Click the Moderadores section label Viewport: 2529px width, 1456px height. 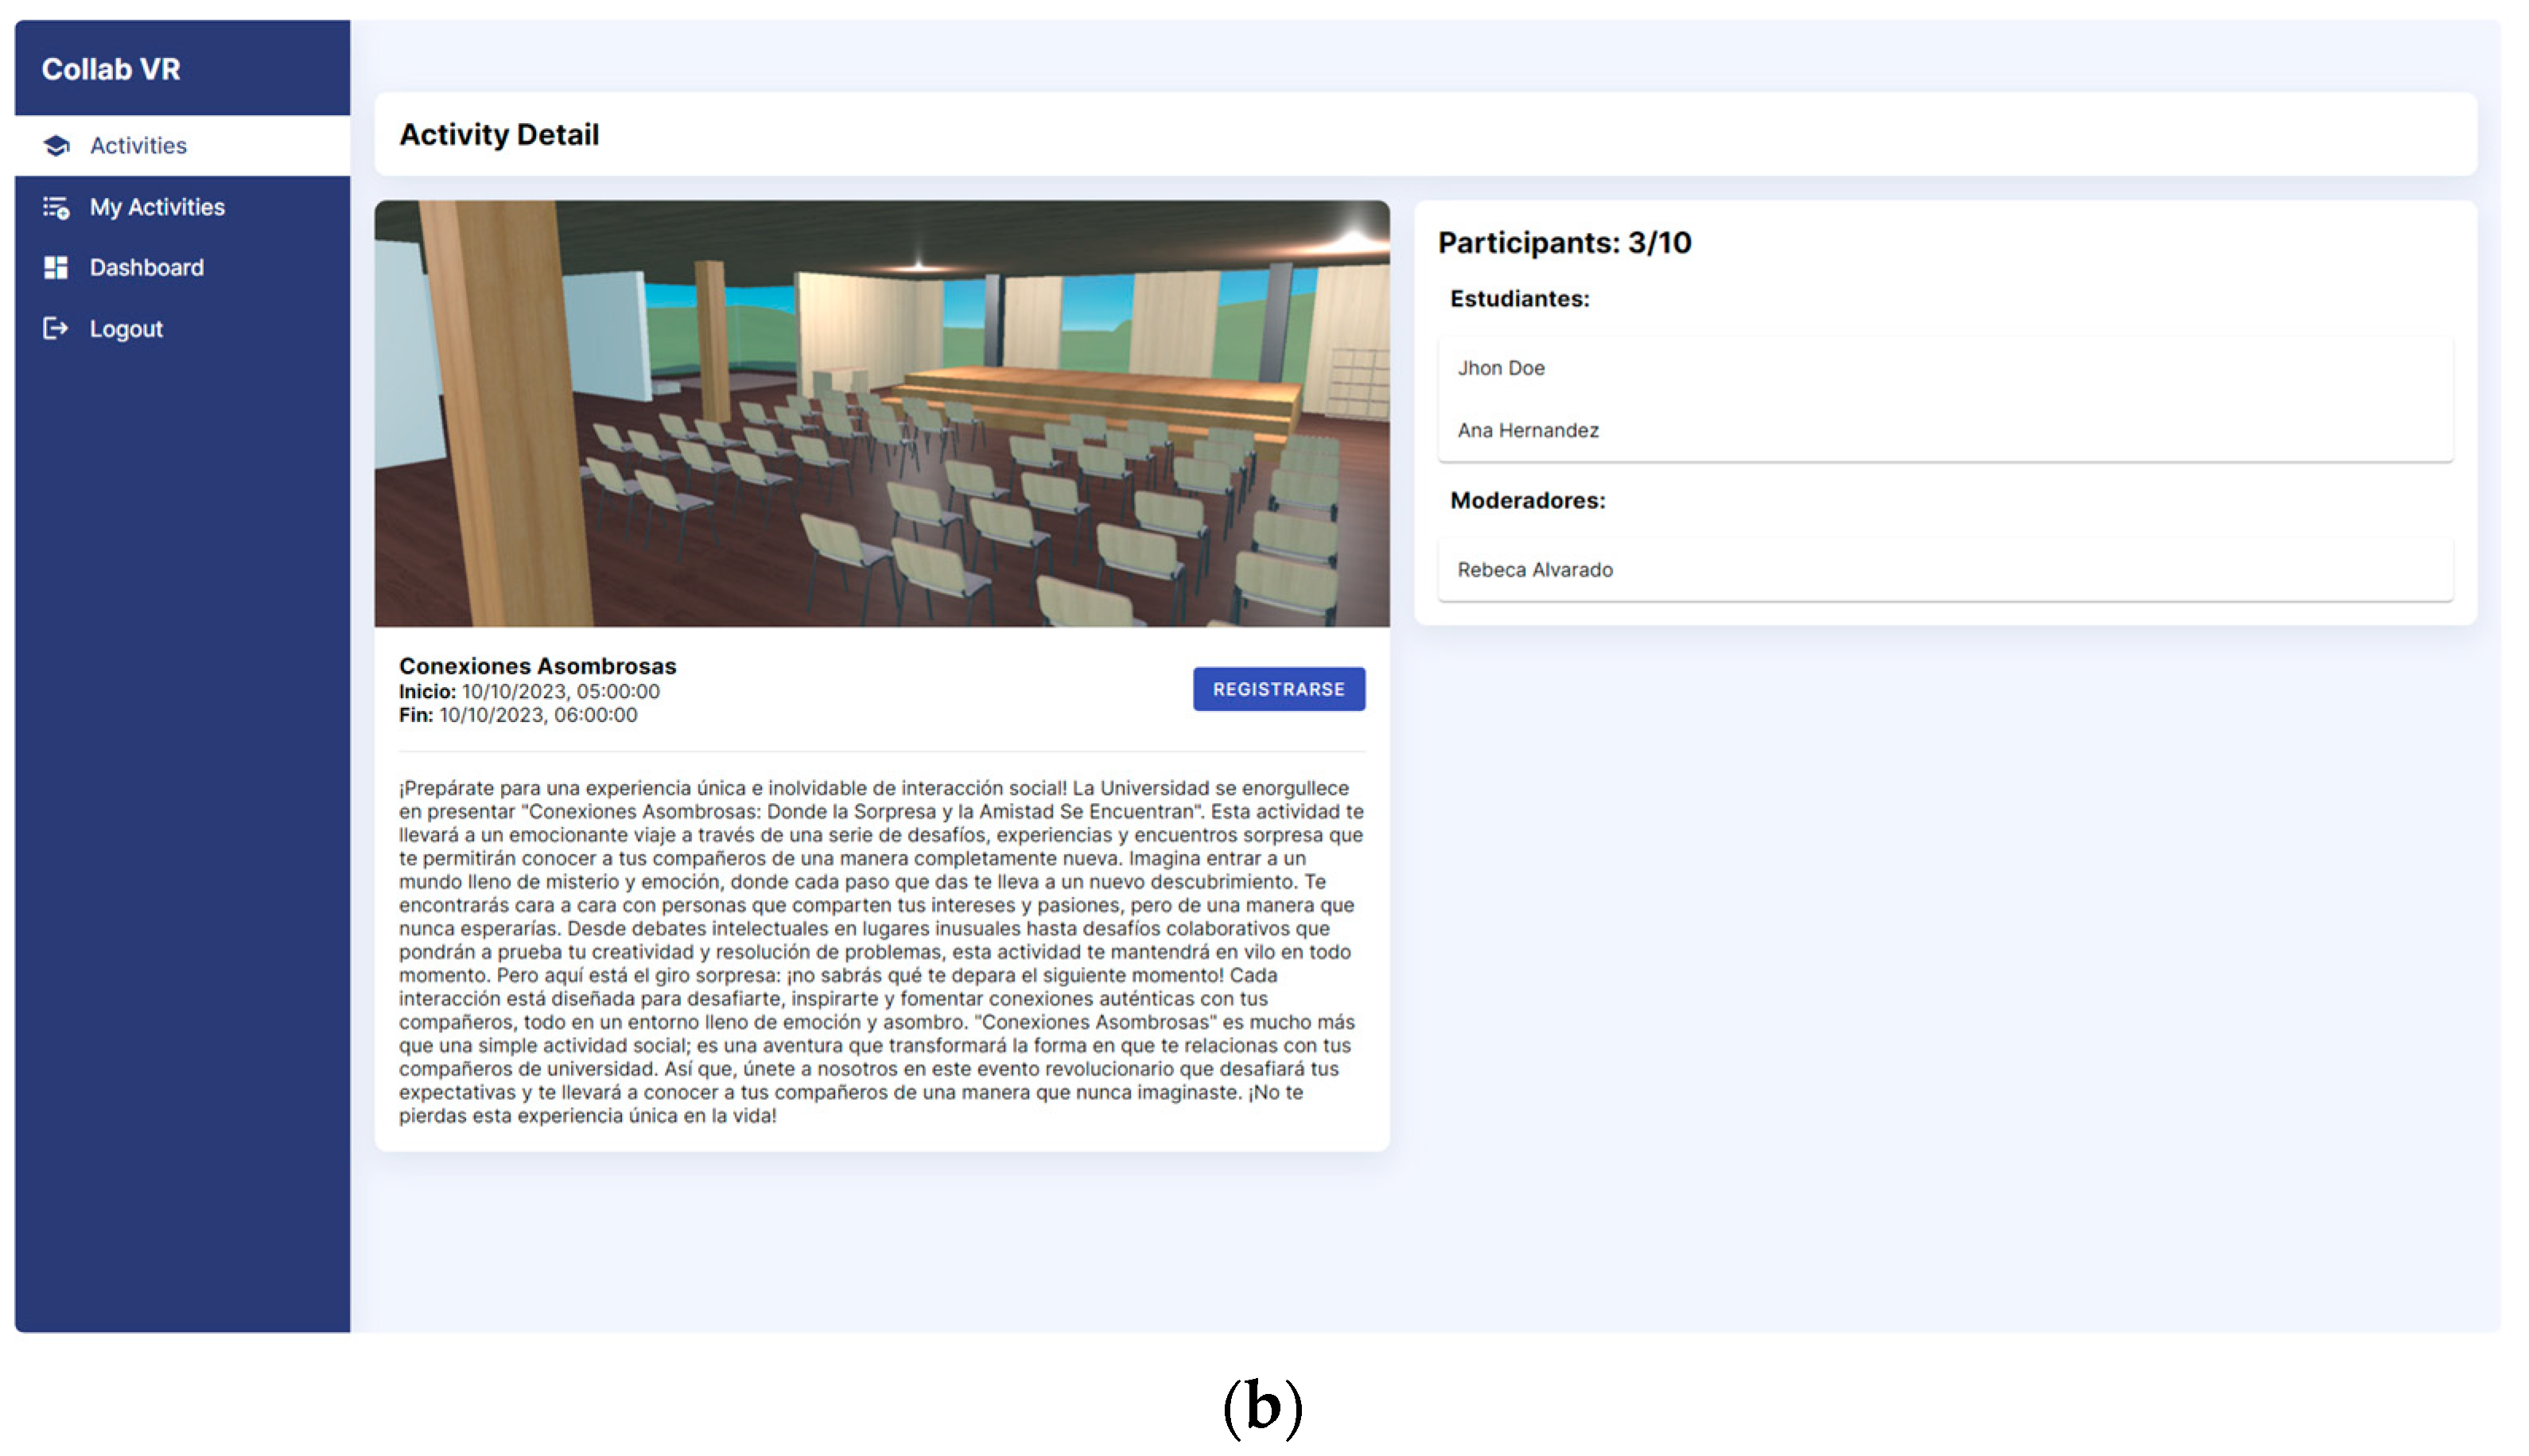[x=1527, y=501]
